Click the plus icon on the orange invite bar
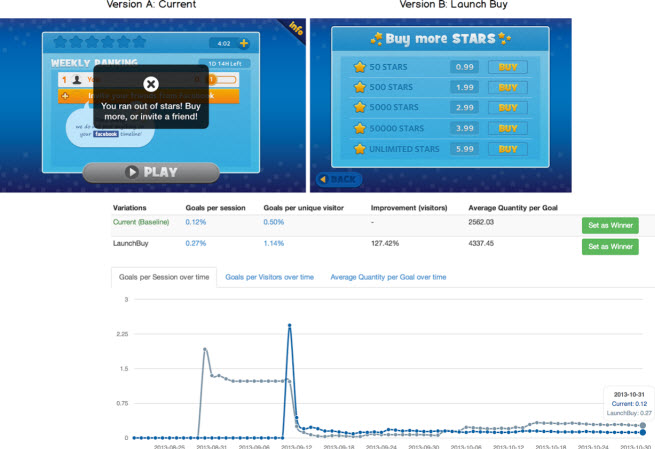 coord(65,96)
